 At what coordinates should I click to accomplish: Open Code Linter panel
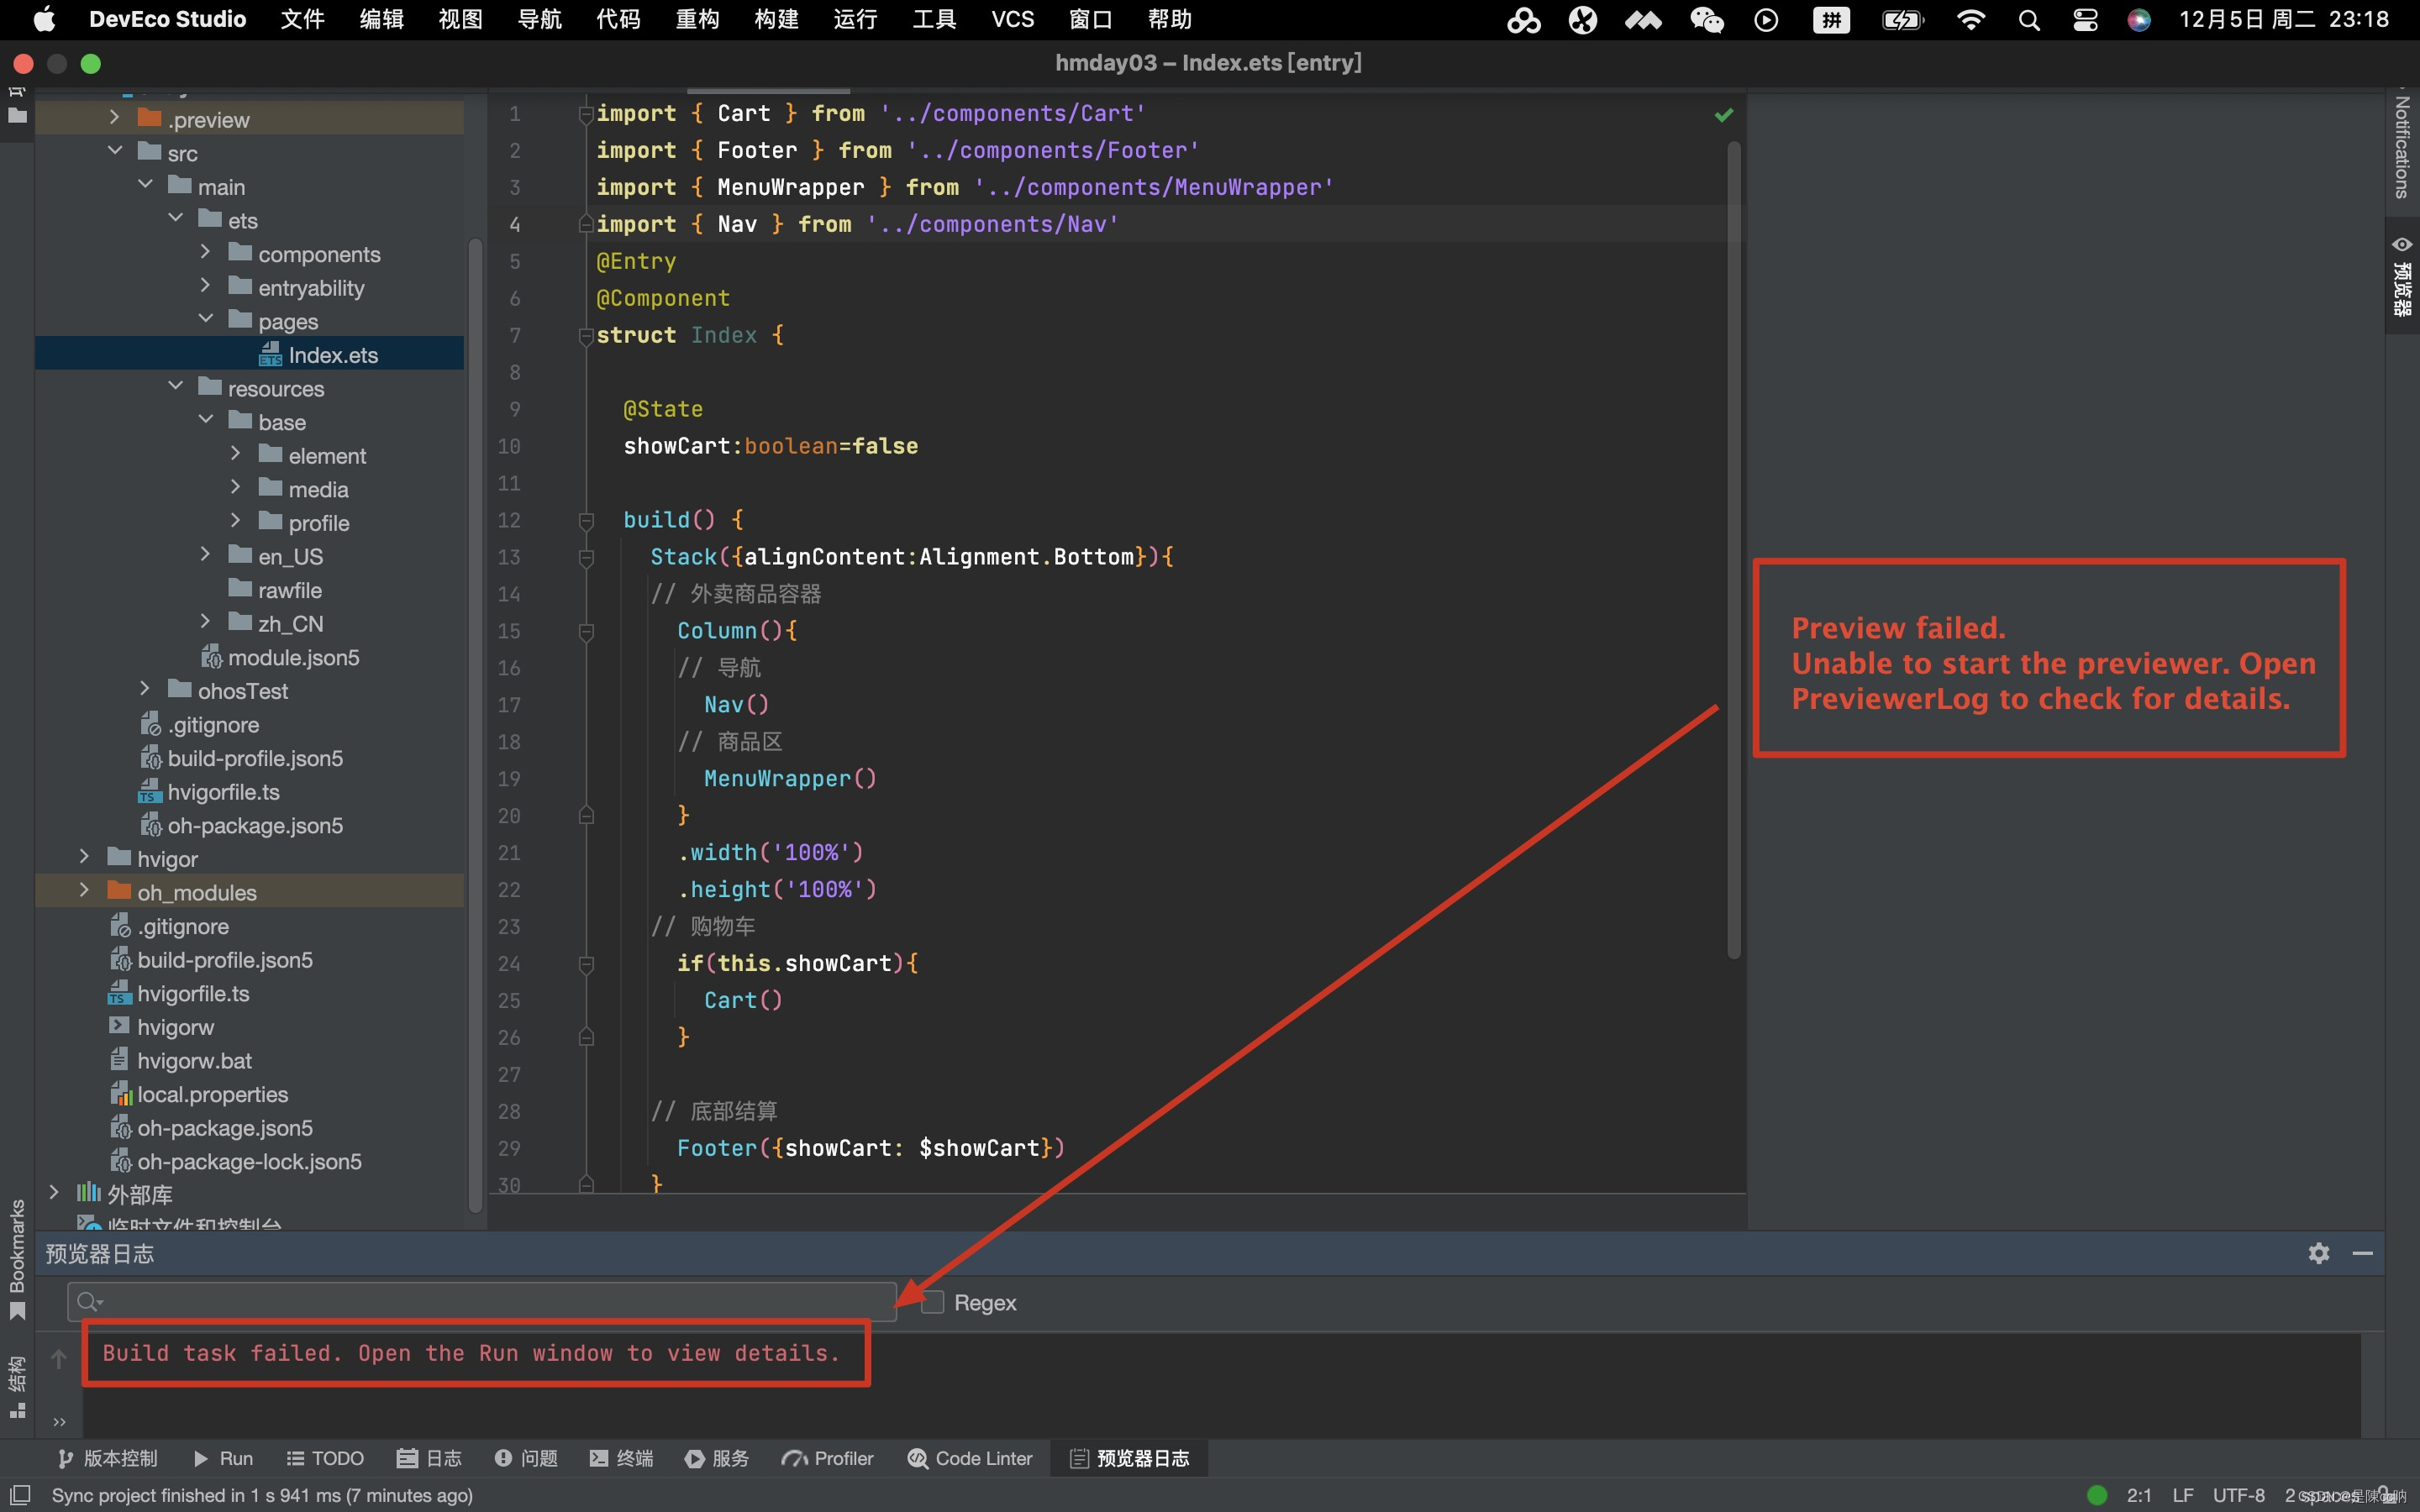tap(969, 1458)
